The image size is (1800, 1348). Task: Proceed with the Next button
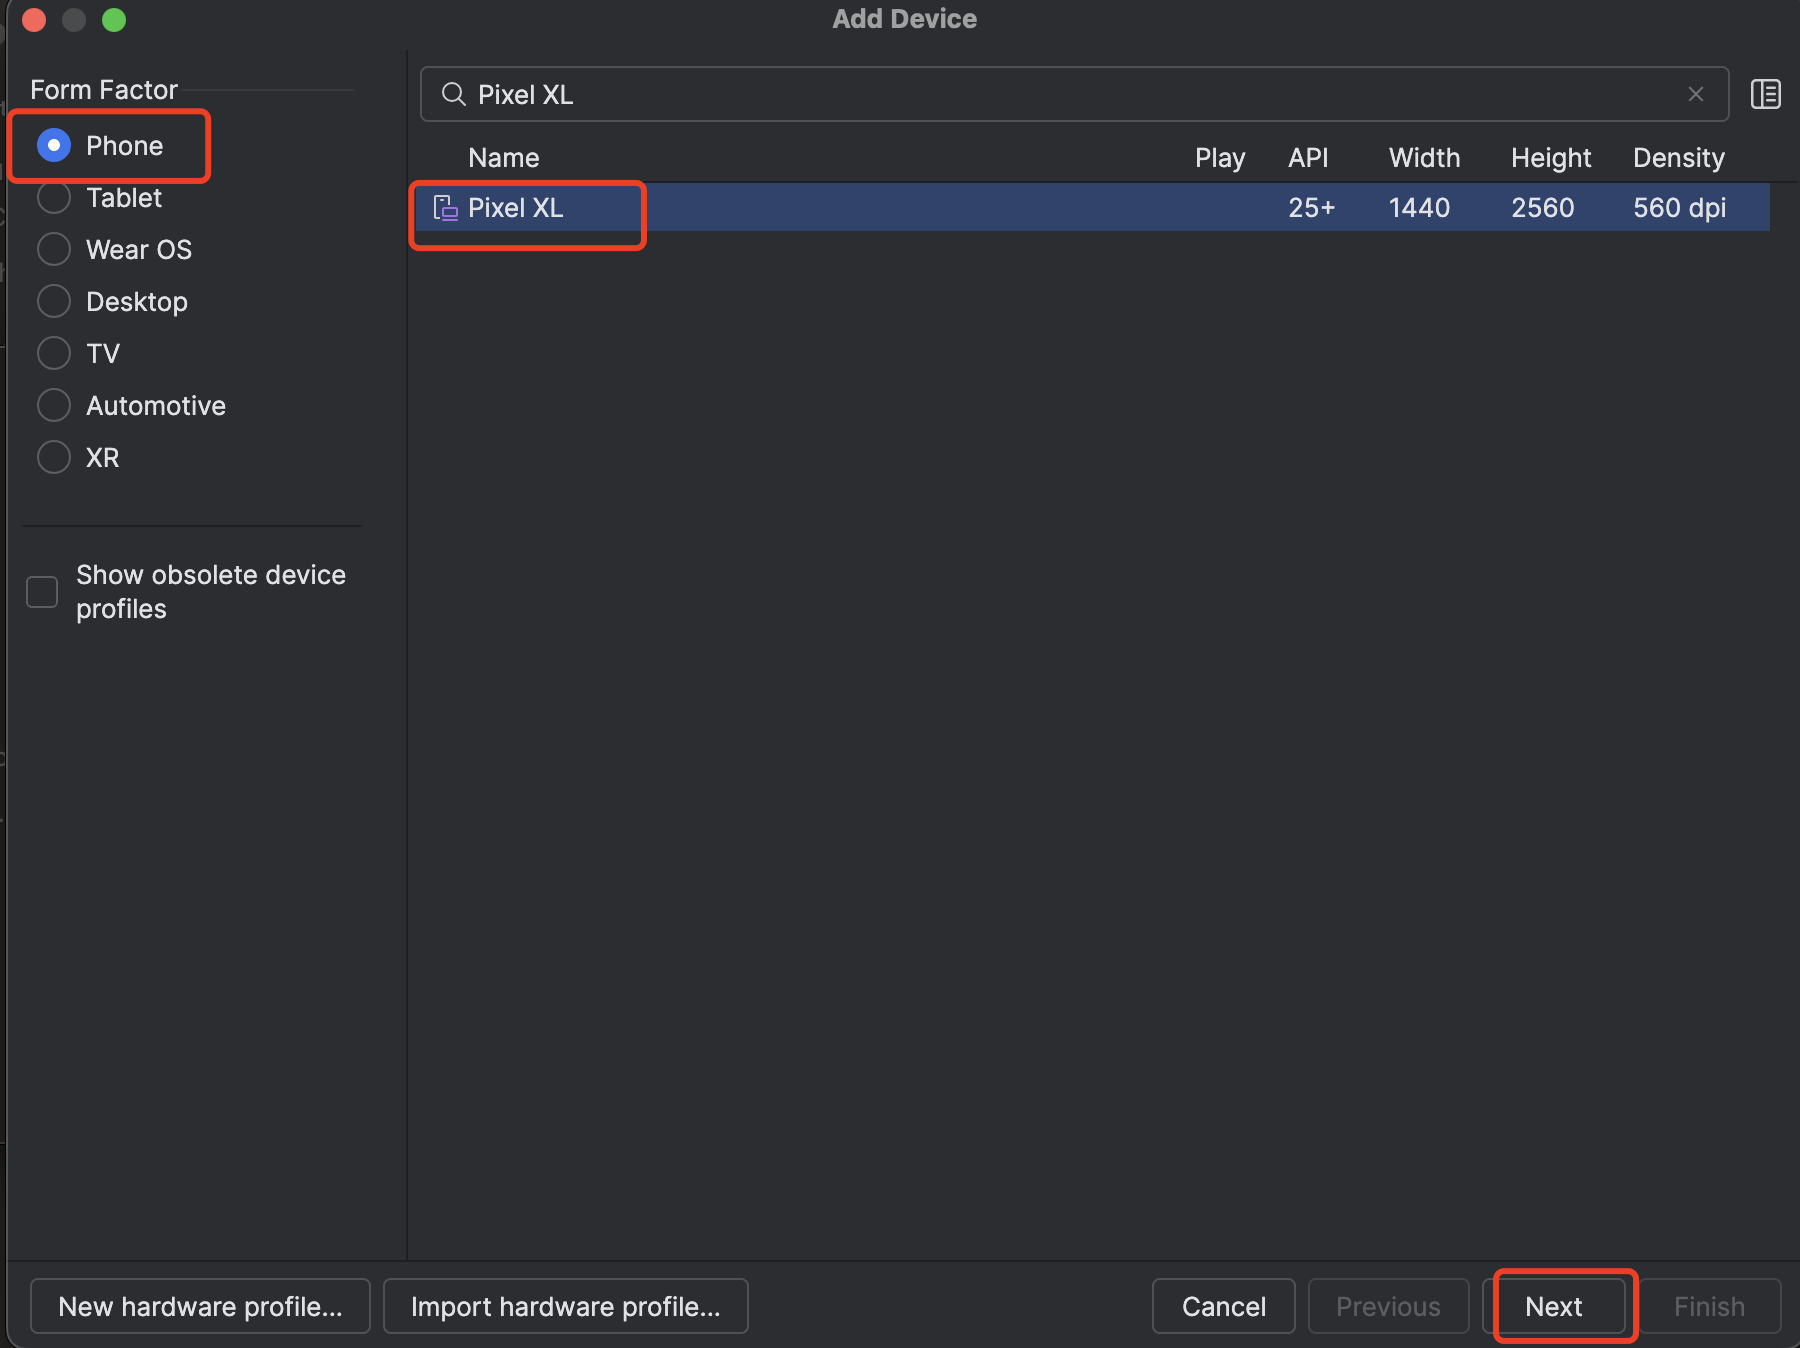(1554, 1306)
